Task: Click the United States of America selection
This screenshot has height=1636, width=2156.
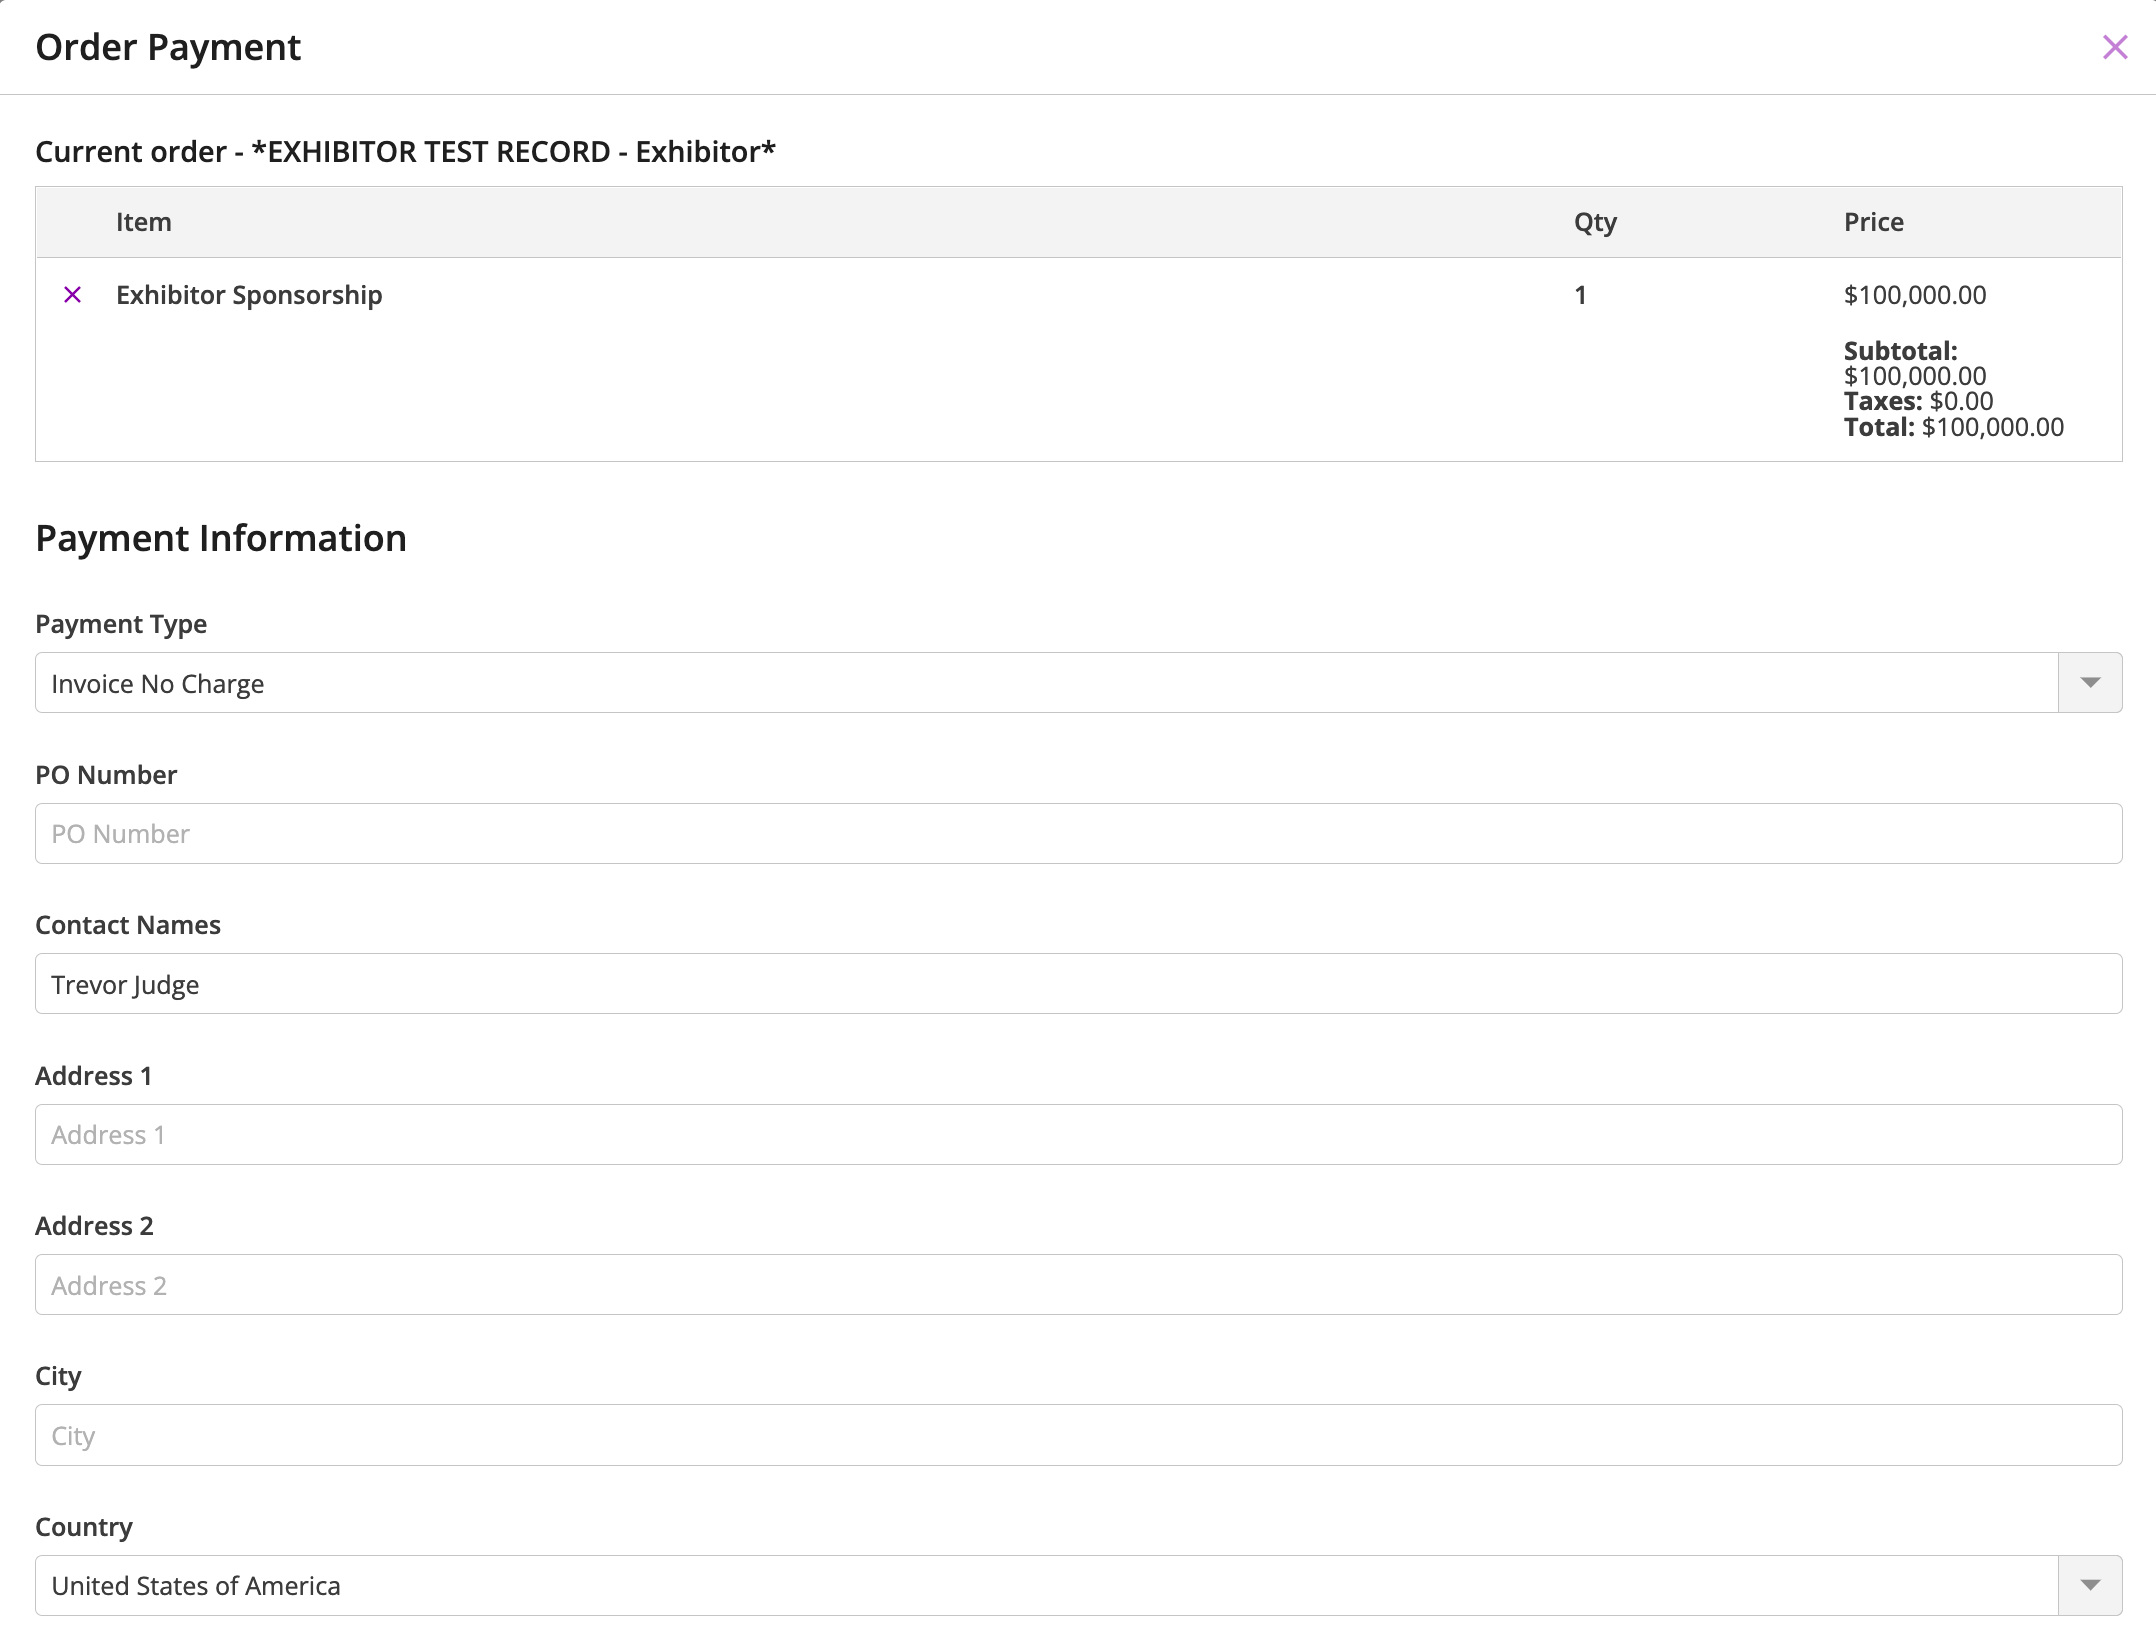Action: [x=1045, y=1585]
